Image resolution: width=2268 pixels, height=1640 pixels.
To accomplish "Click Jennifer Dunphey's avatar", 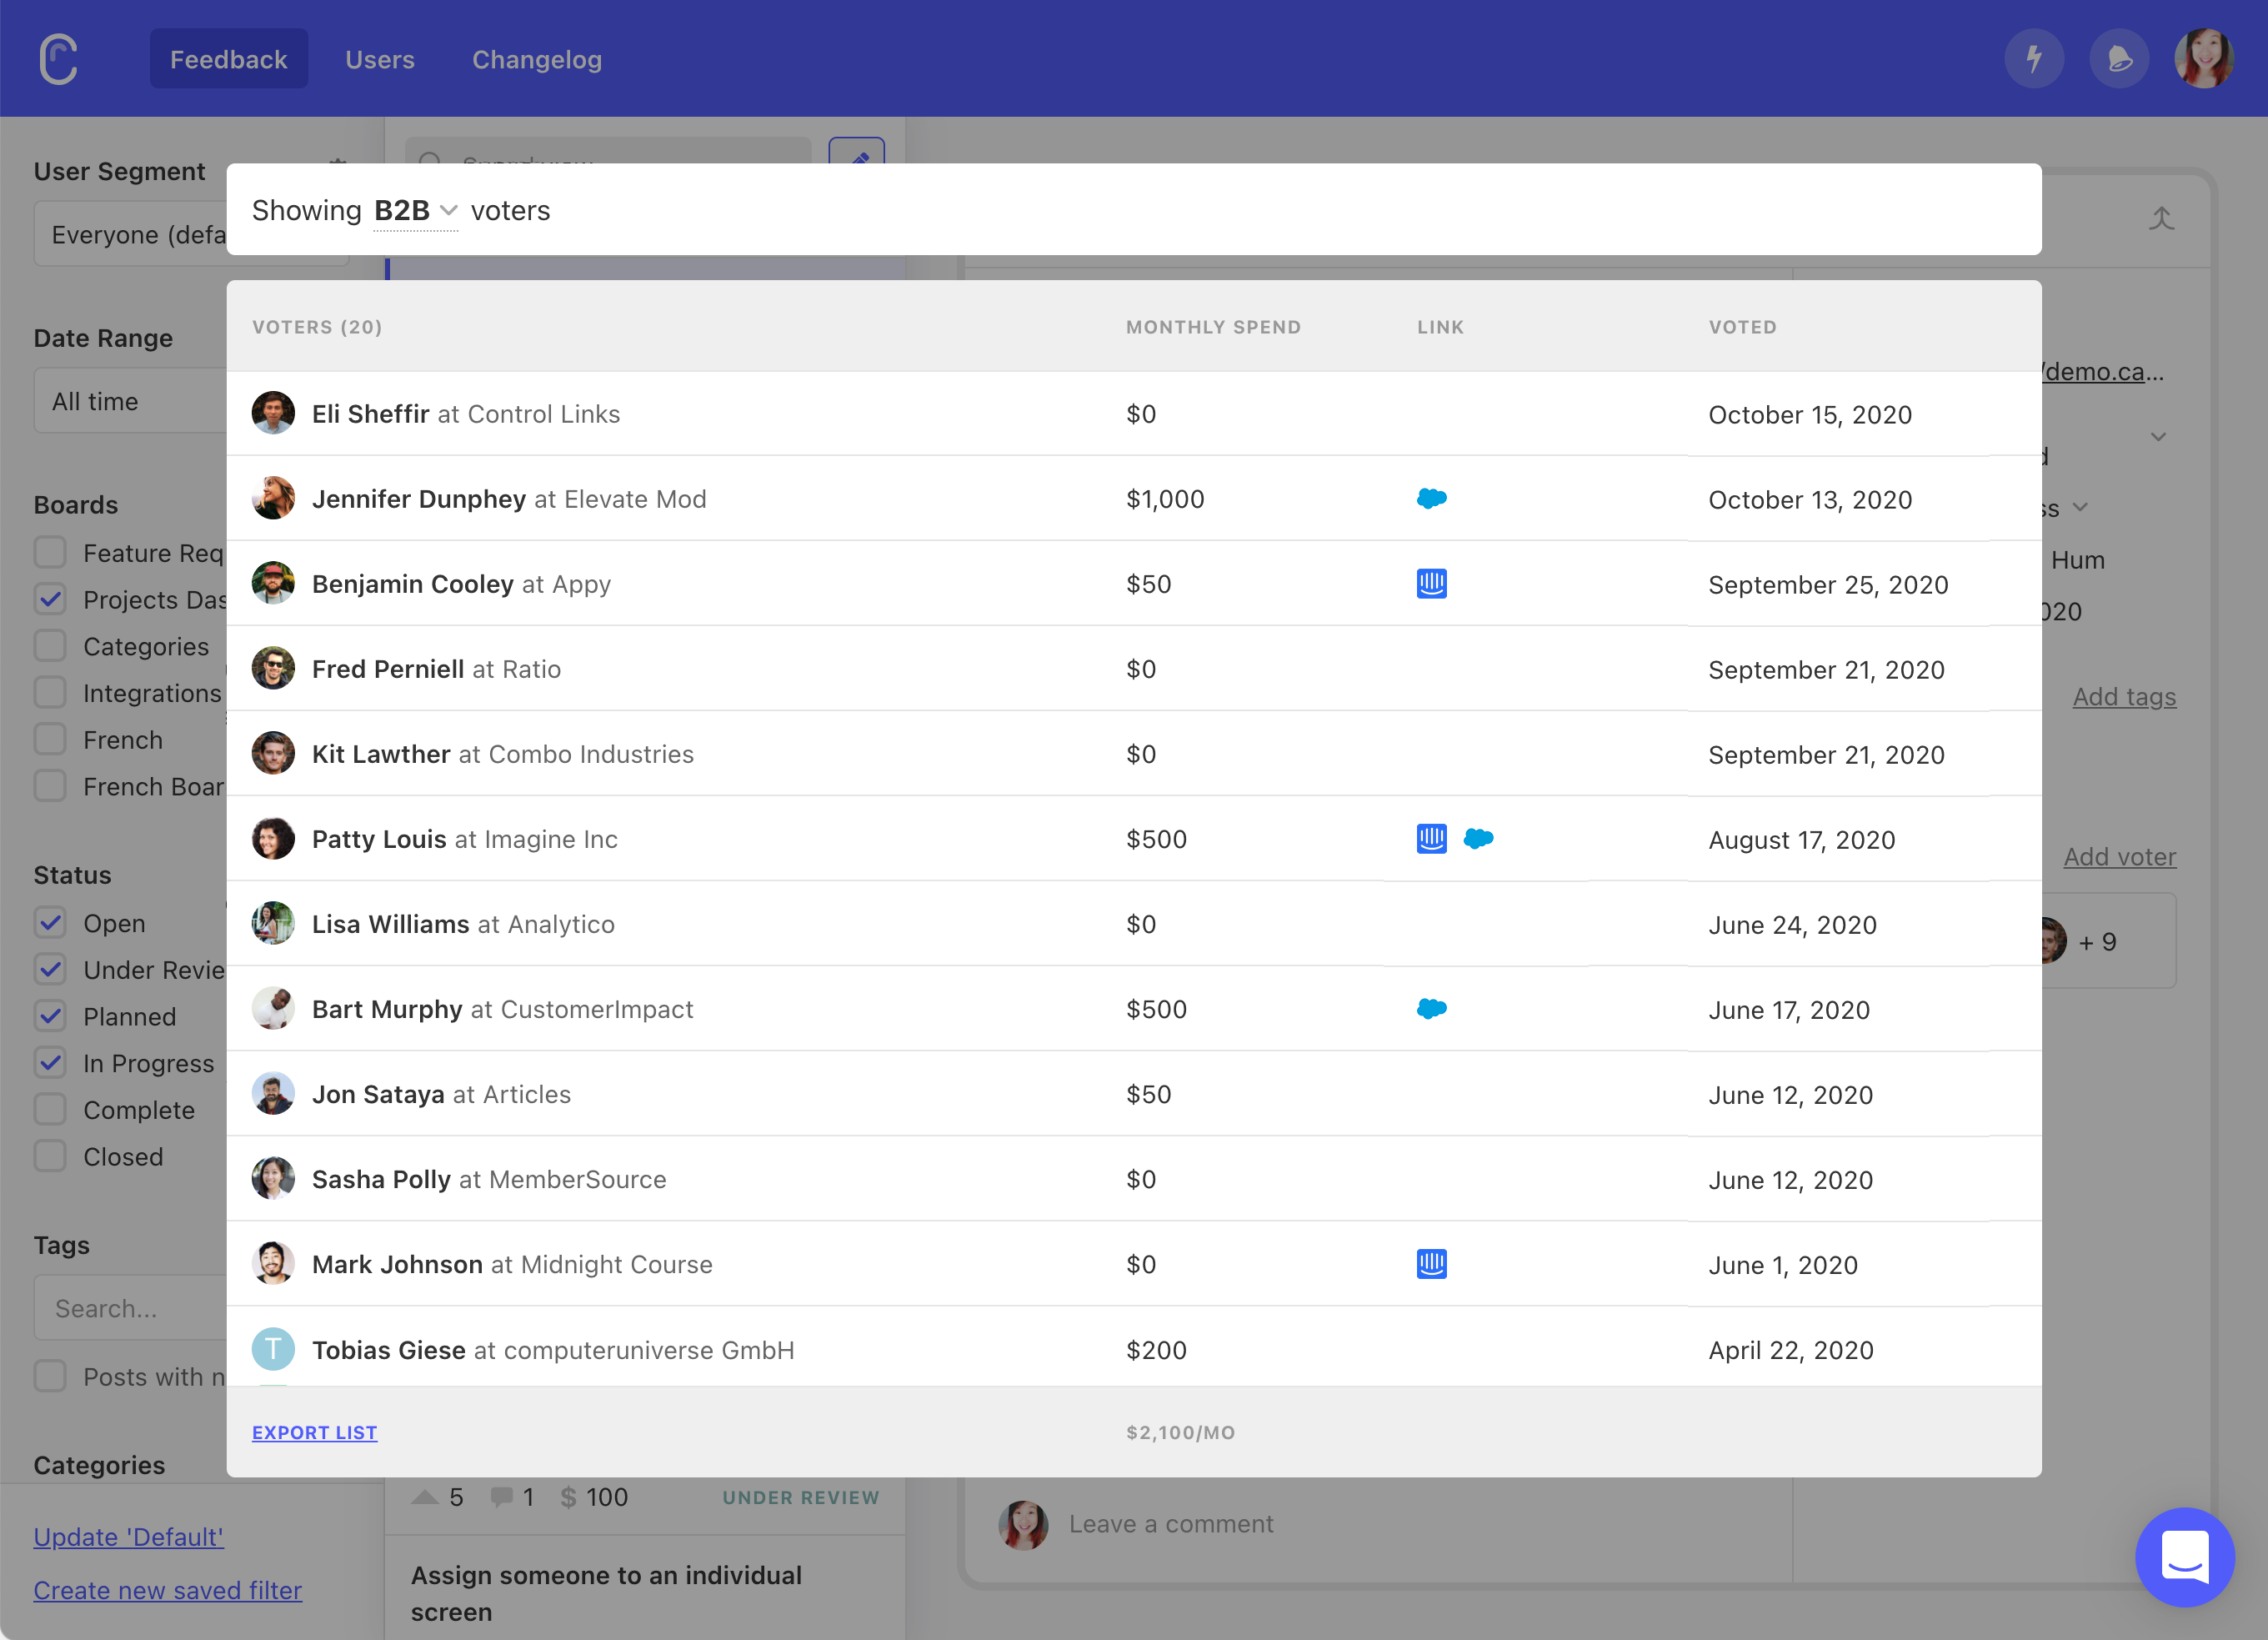I will [x=273, y=498].
